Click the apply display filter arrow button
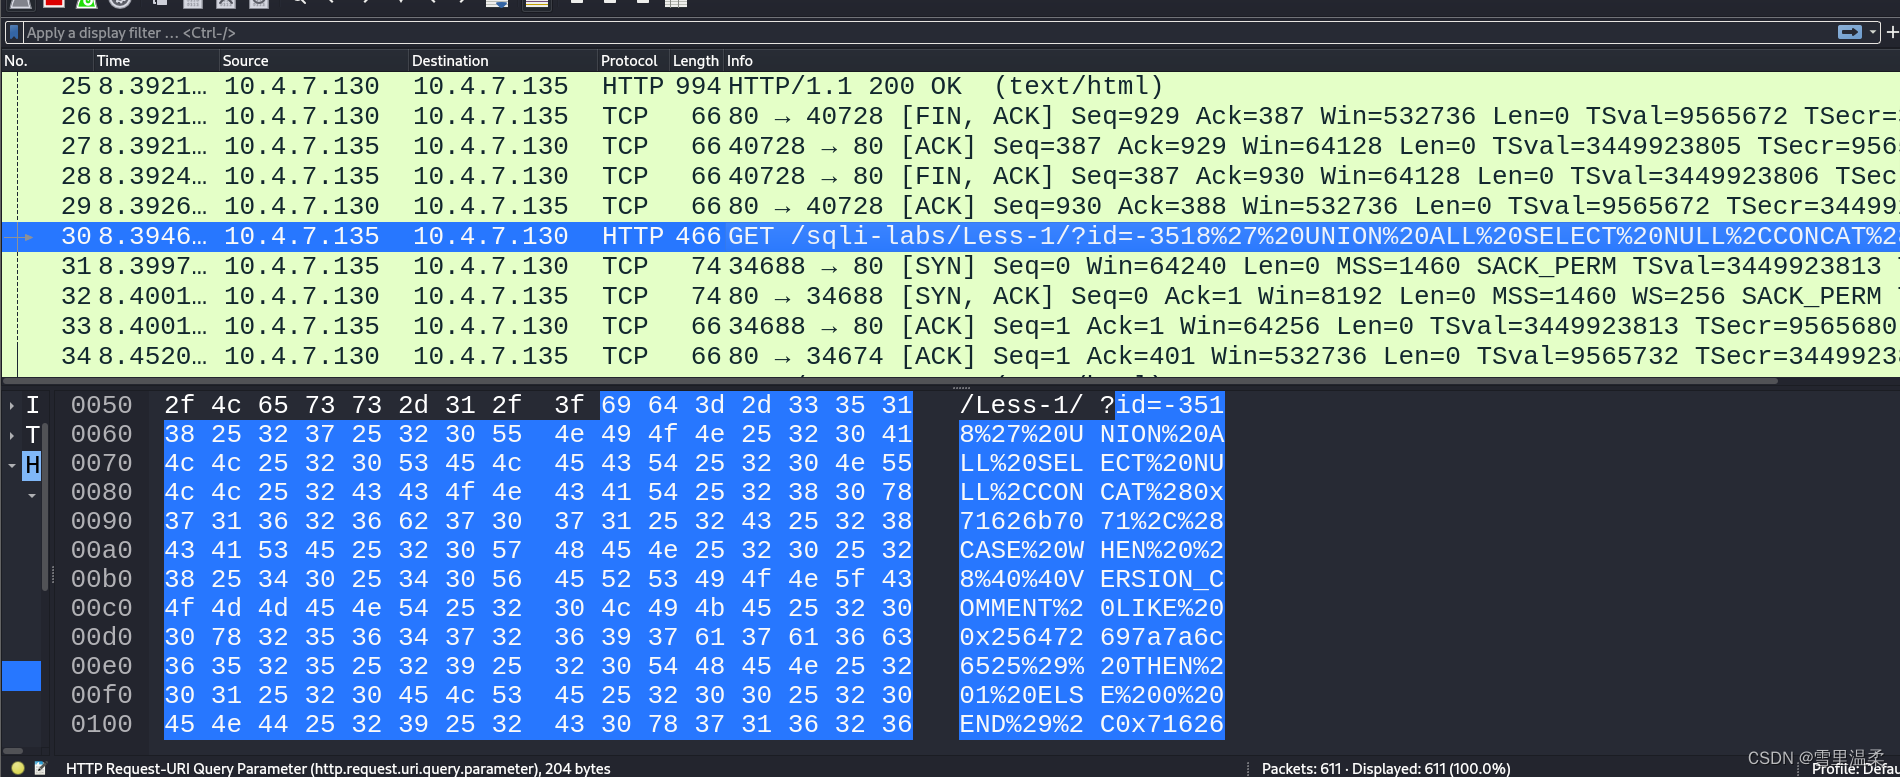The image size is (1900, 777). point(1850,32)
